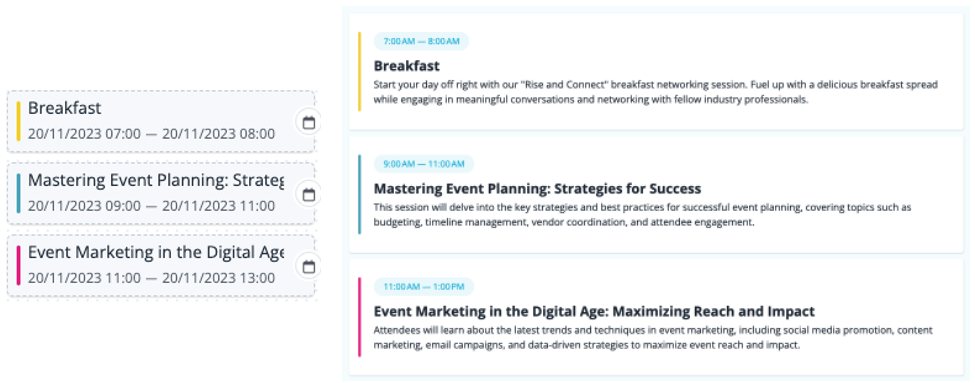Click the teal color bar on Mastering Event card

359,195
